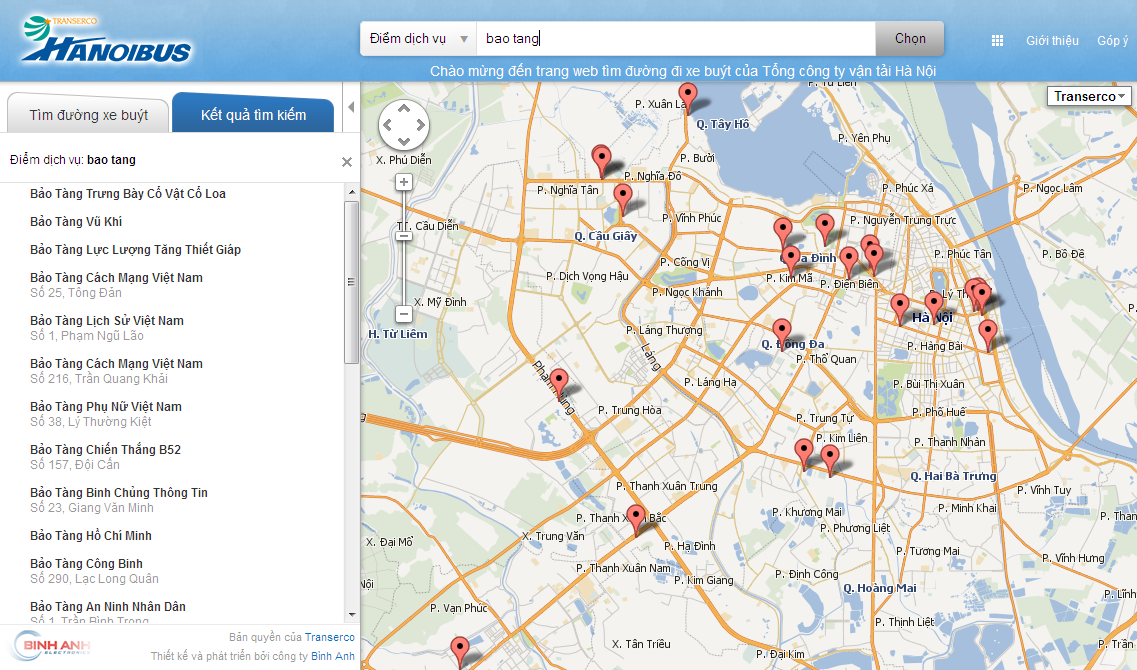Select Bảo Tàng Công Binh result
Viewport: 1137px width, 670px height.
point(94,571)
